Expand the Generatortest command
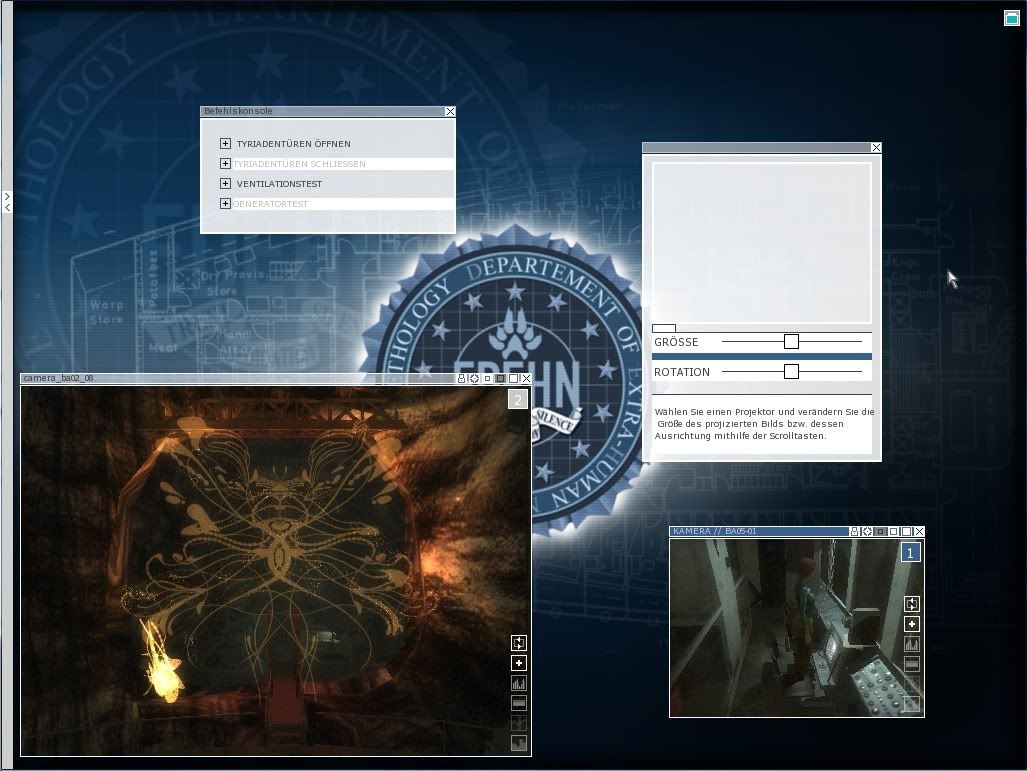The image size is (1027, 771). [225, 204]
